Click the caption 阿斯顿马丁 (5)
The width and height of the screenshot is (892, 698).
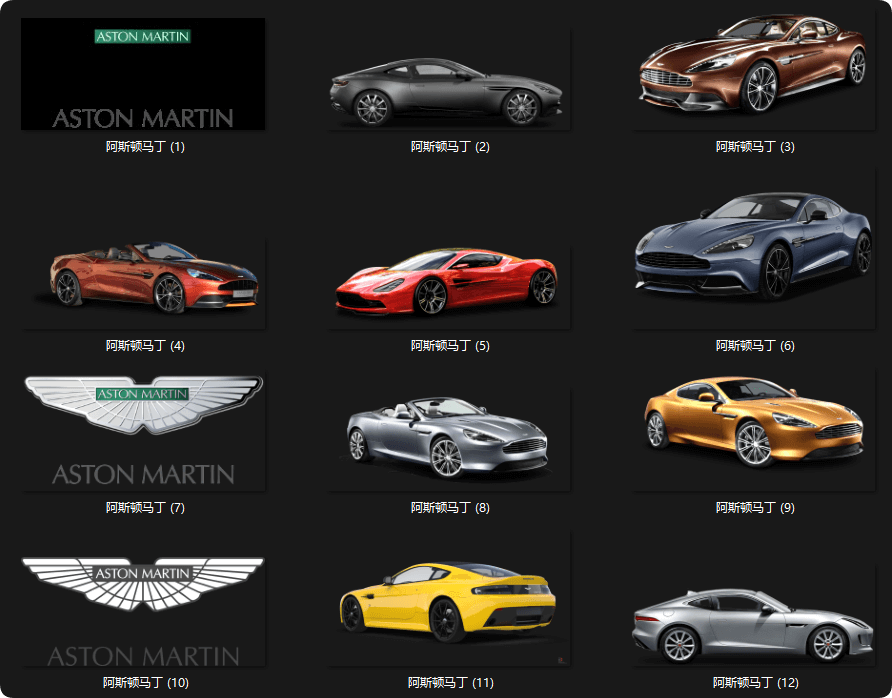click(x=450, y=346)
